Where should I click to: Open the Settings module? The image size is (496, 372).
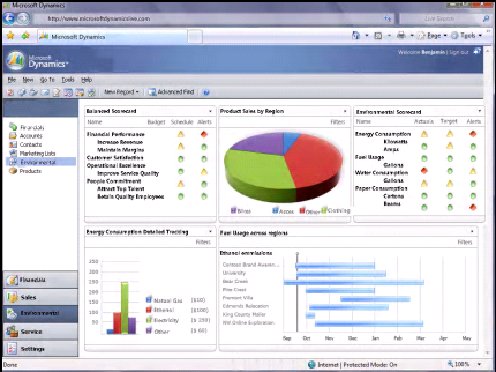coord(40,349)
